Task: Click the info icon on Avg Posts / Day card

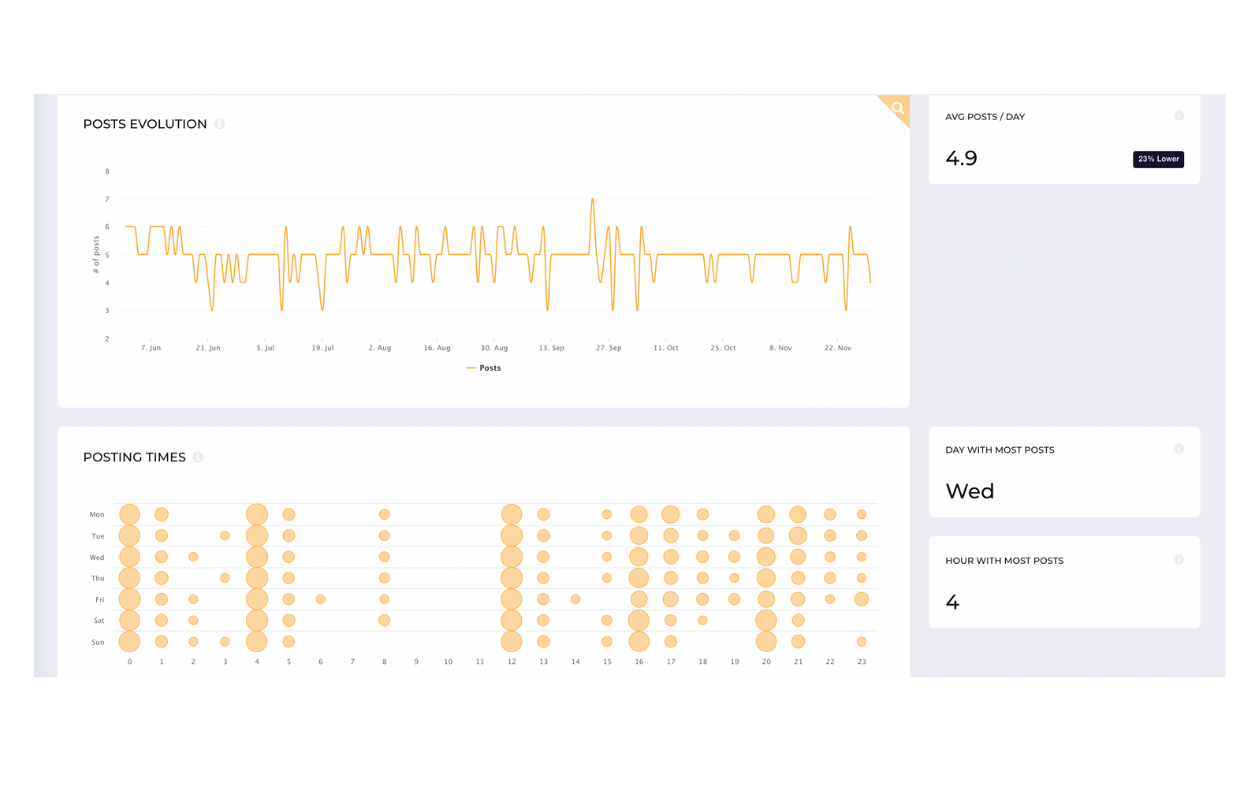Action: click(x=1179, y=116)
